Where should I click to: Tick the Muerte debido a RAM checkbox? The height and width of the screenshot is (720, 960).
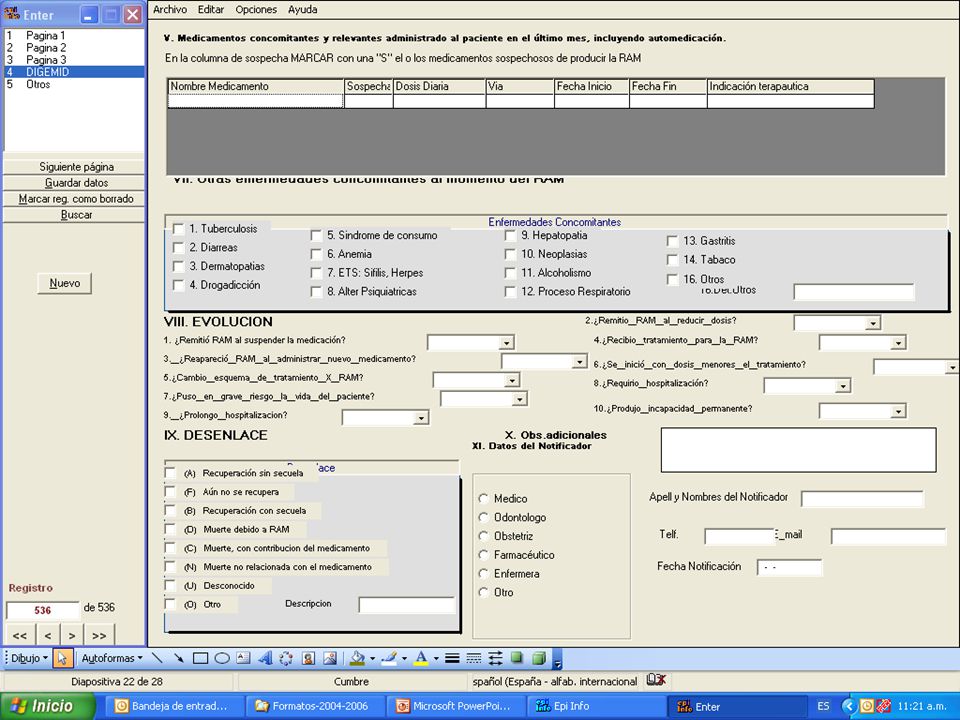pos(170,530)
